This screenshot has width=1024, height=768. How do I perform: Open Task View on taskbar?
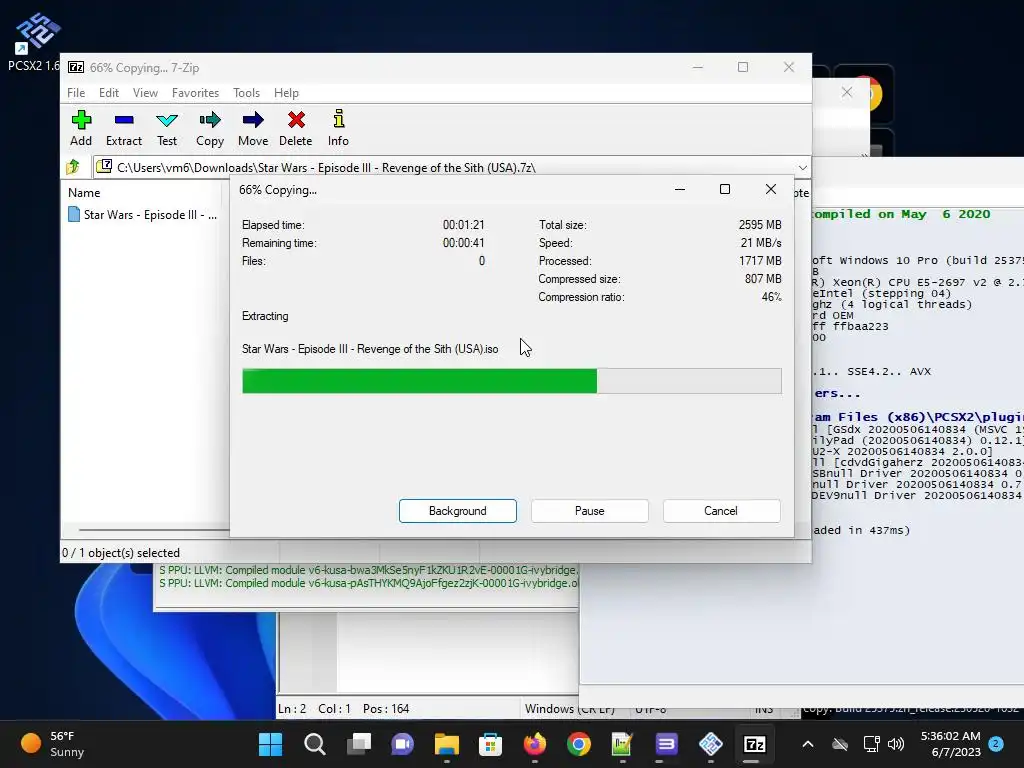click(359, 744)
